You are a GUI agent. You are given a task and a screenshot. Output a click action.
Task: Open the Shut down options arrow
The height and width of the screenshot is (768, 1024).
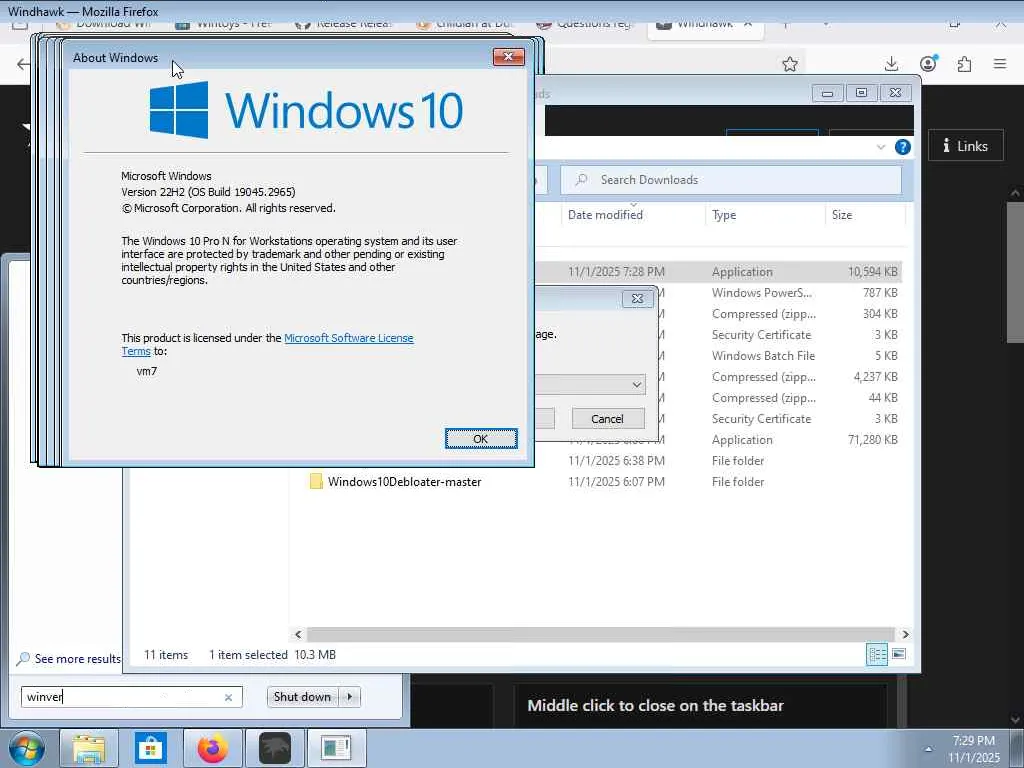click(350, 697)
